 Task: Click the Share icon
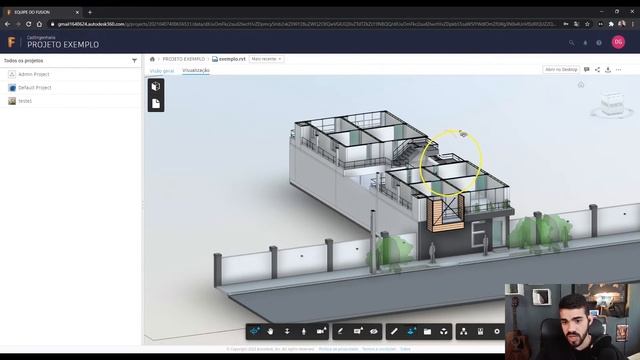pyautogui.click(x=597, y=70)
